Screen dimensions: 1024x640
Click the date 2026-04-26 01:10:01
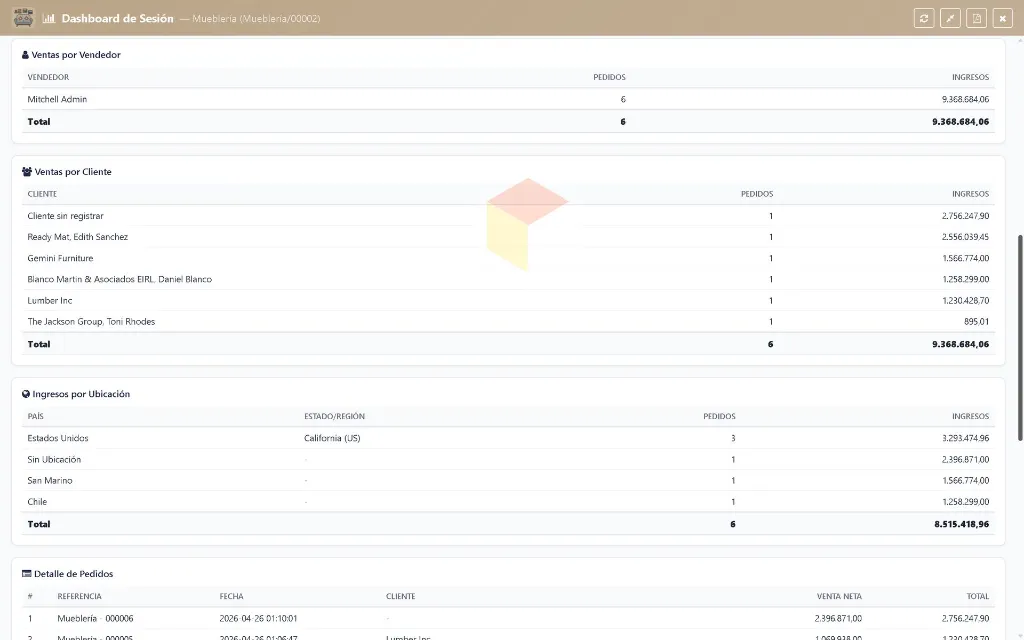click(x=258, y=618)
